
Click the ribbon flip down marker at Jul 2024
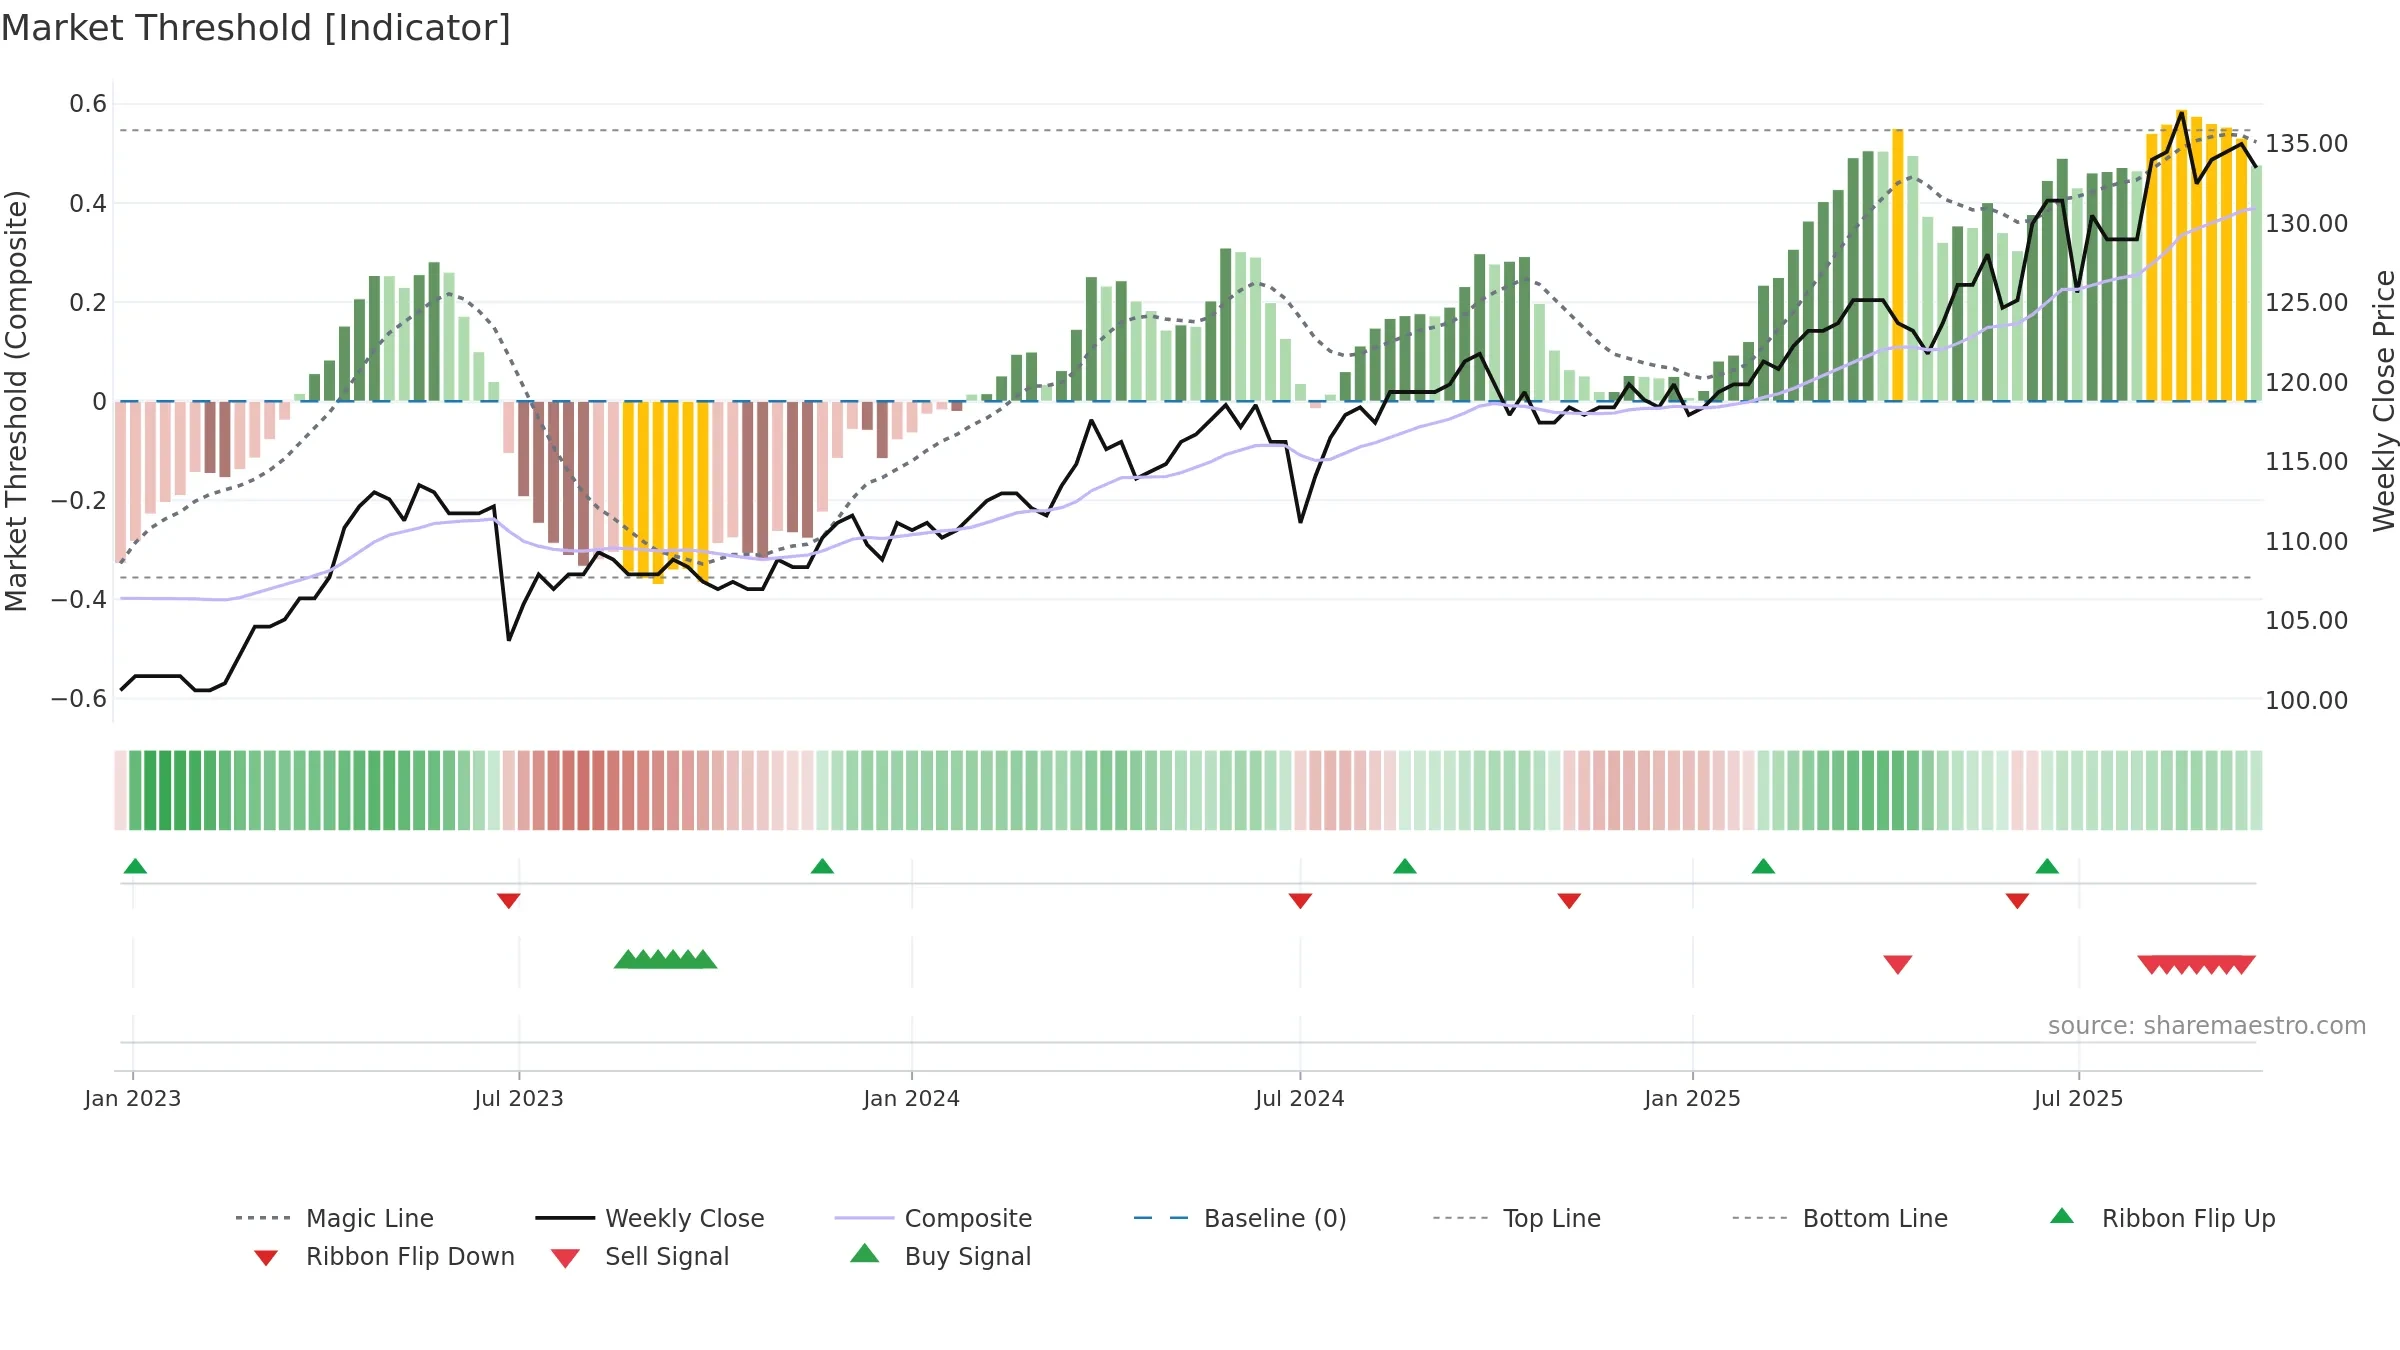pos(1300,901)
